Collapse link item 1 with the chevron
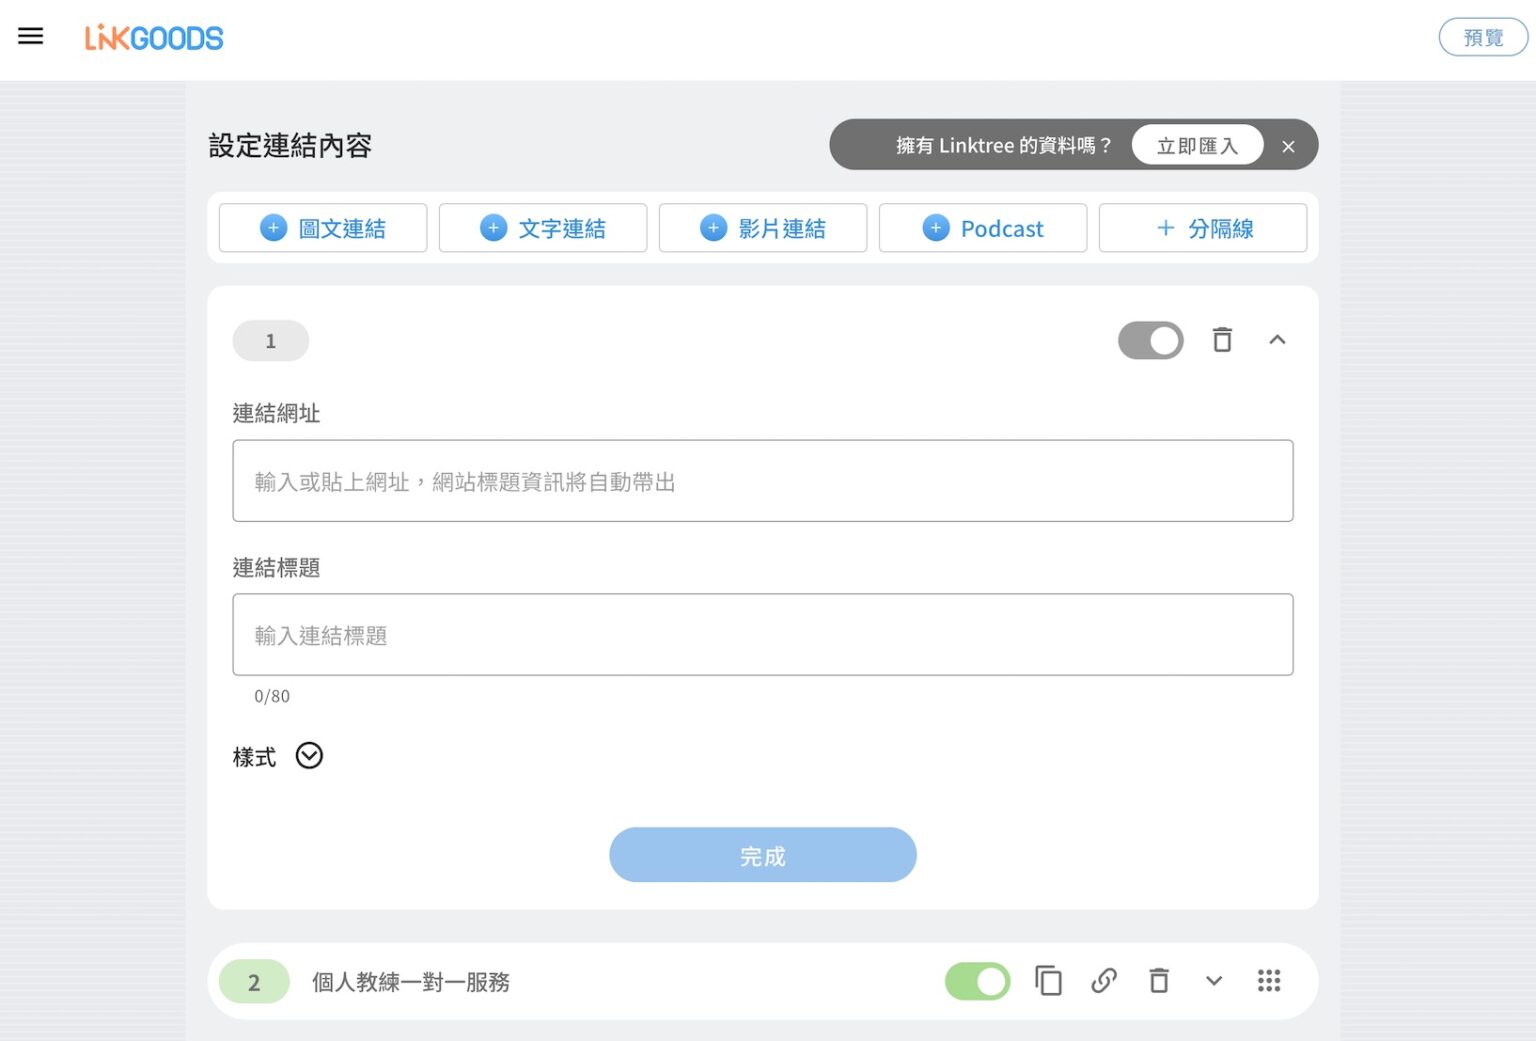 click(1278, 340)
